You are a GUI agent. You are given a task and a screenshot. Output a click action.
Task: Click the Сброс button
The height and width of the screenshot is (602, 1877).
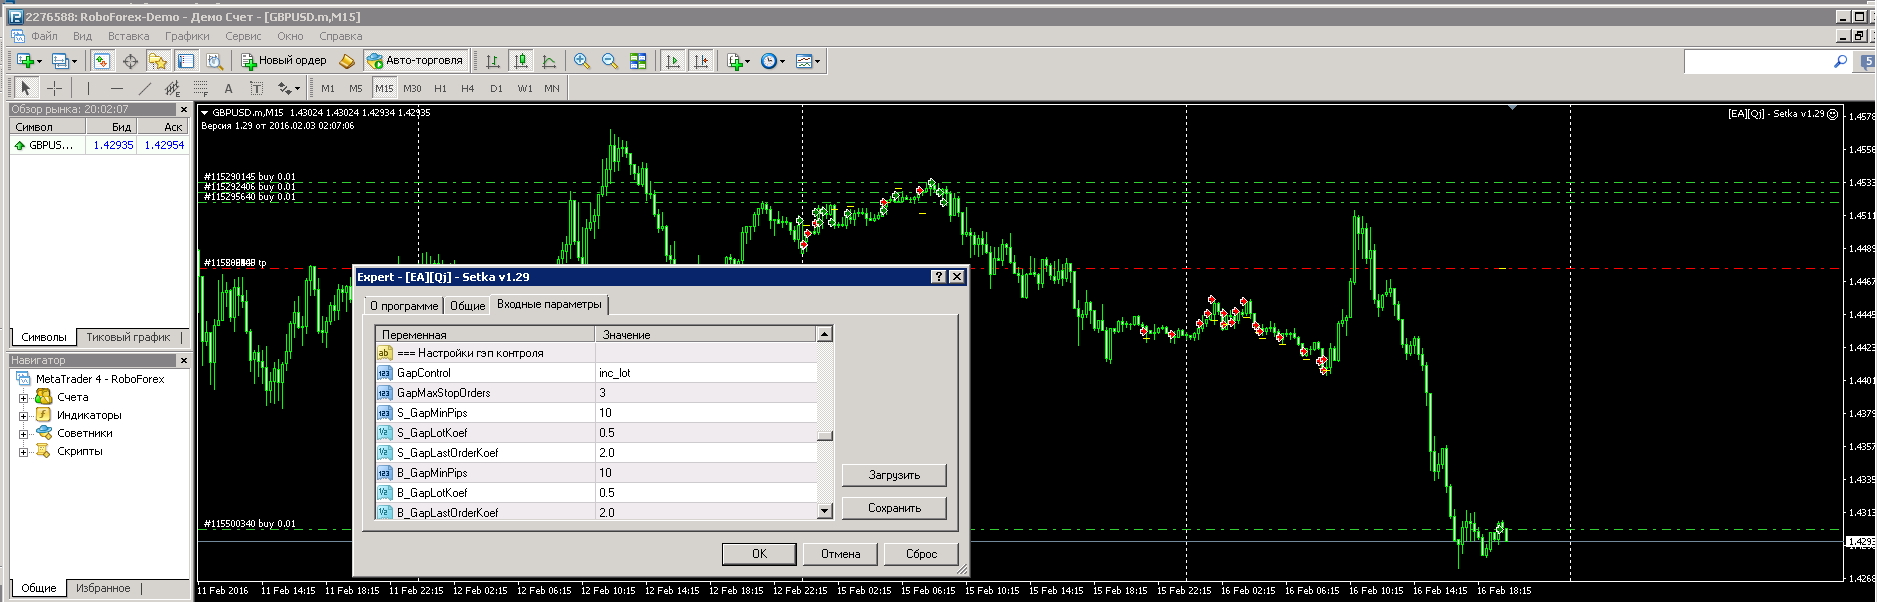tap(922, 554)
